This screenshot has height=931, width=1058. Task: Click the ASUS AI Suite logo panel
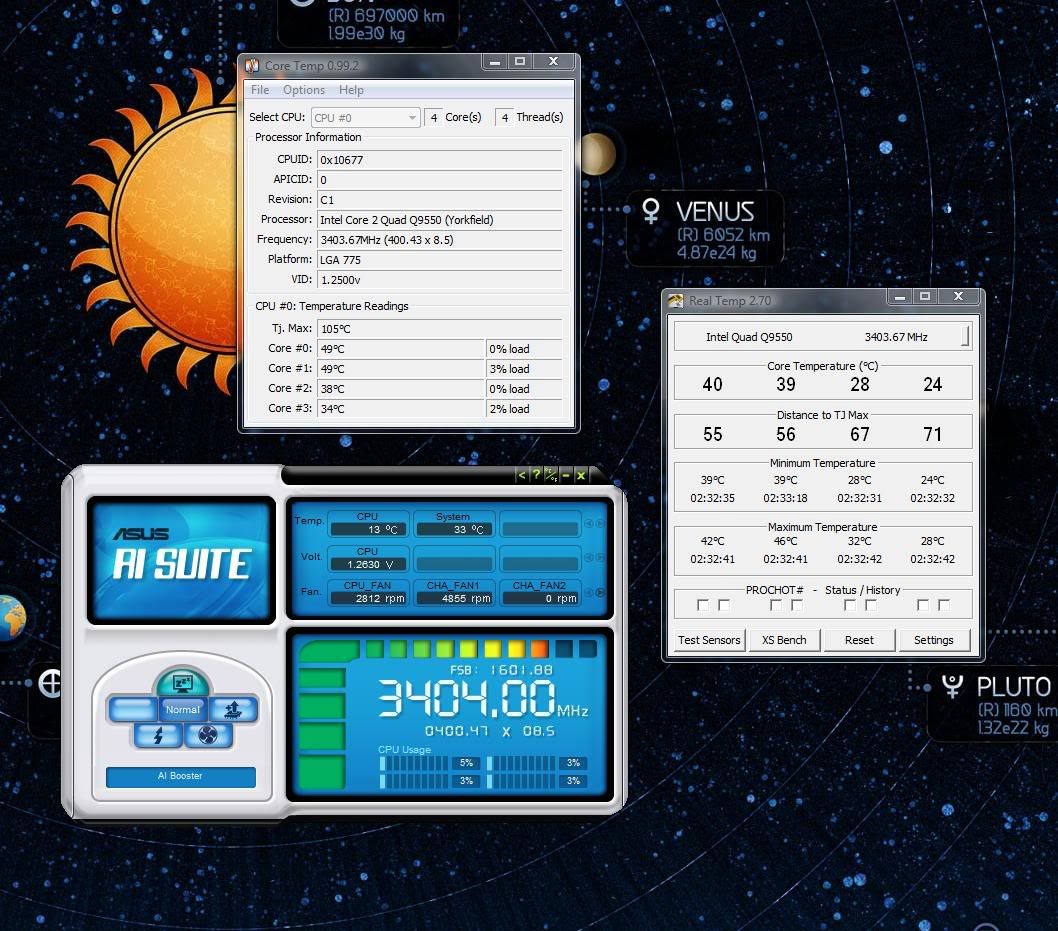pos(181,560)
